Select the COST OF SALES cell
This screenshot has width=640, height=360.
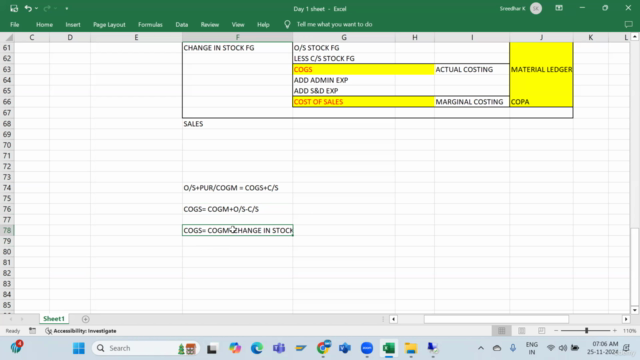[344, 102]
